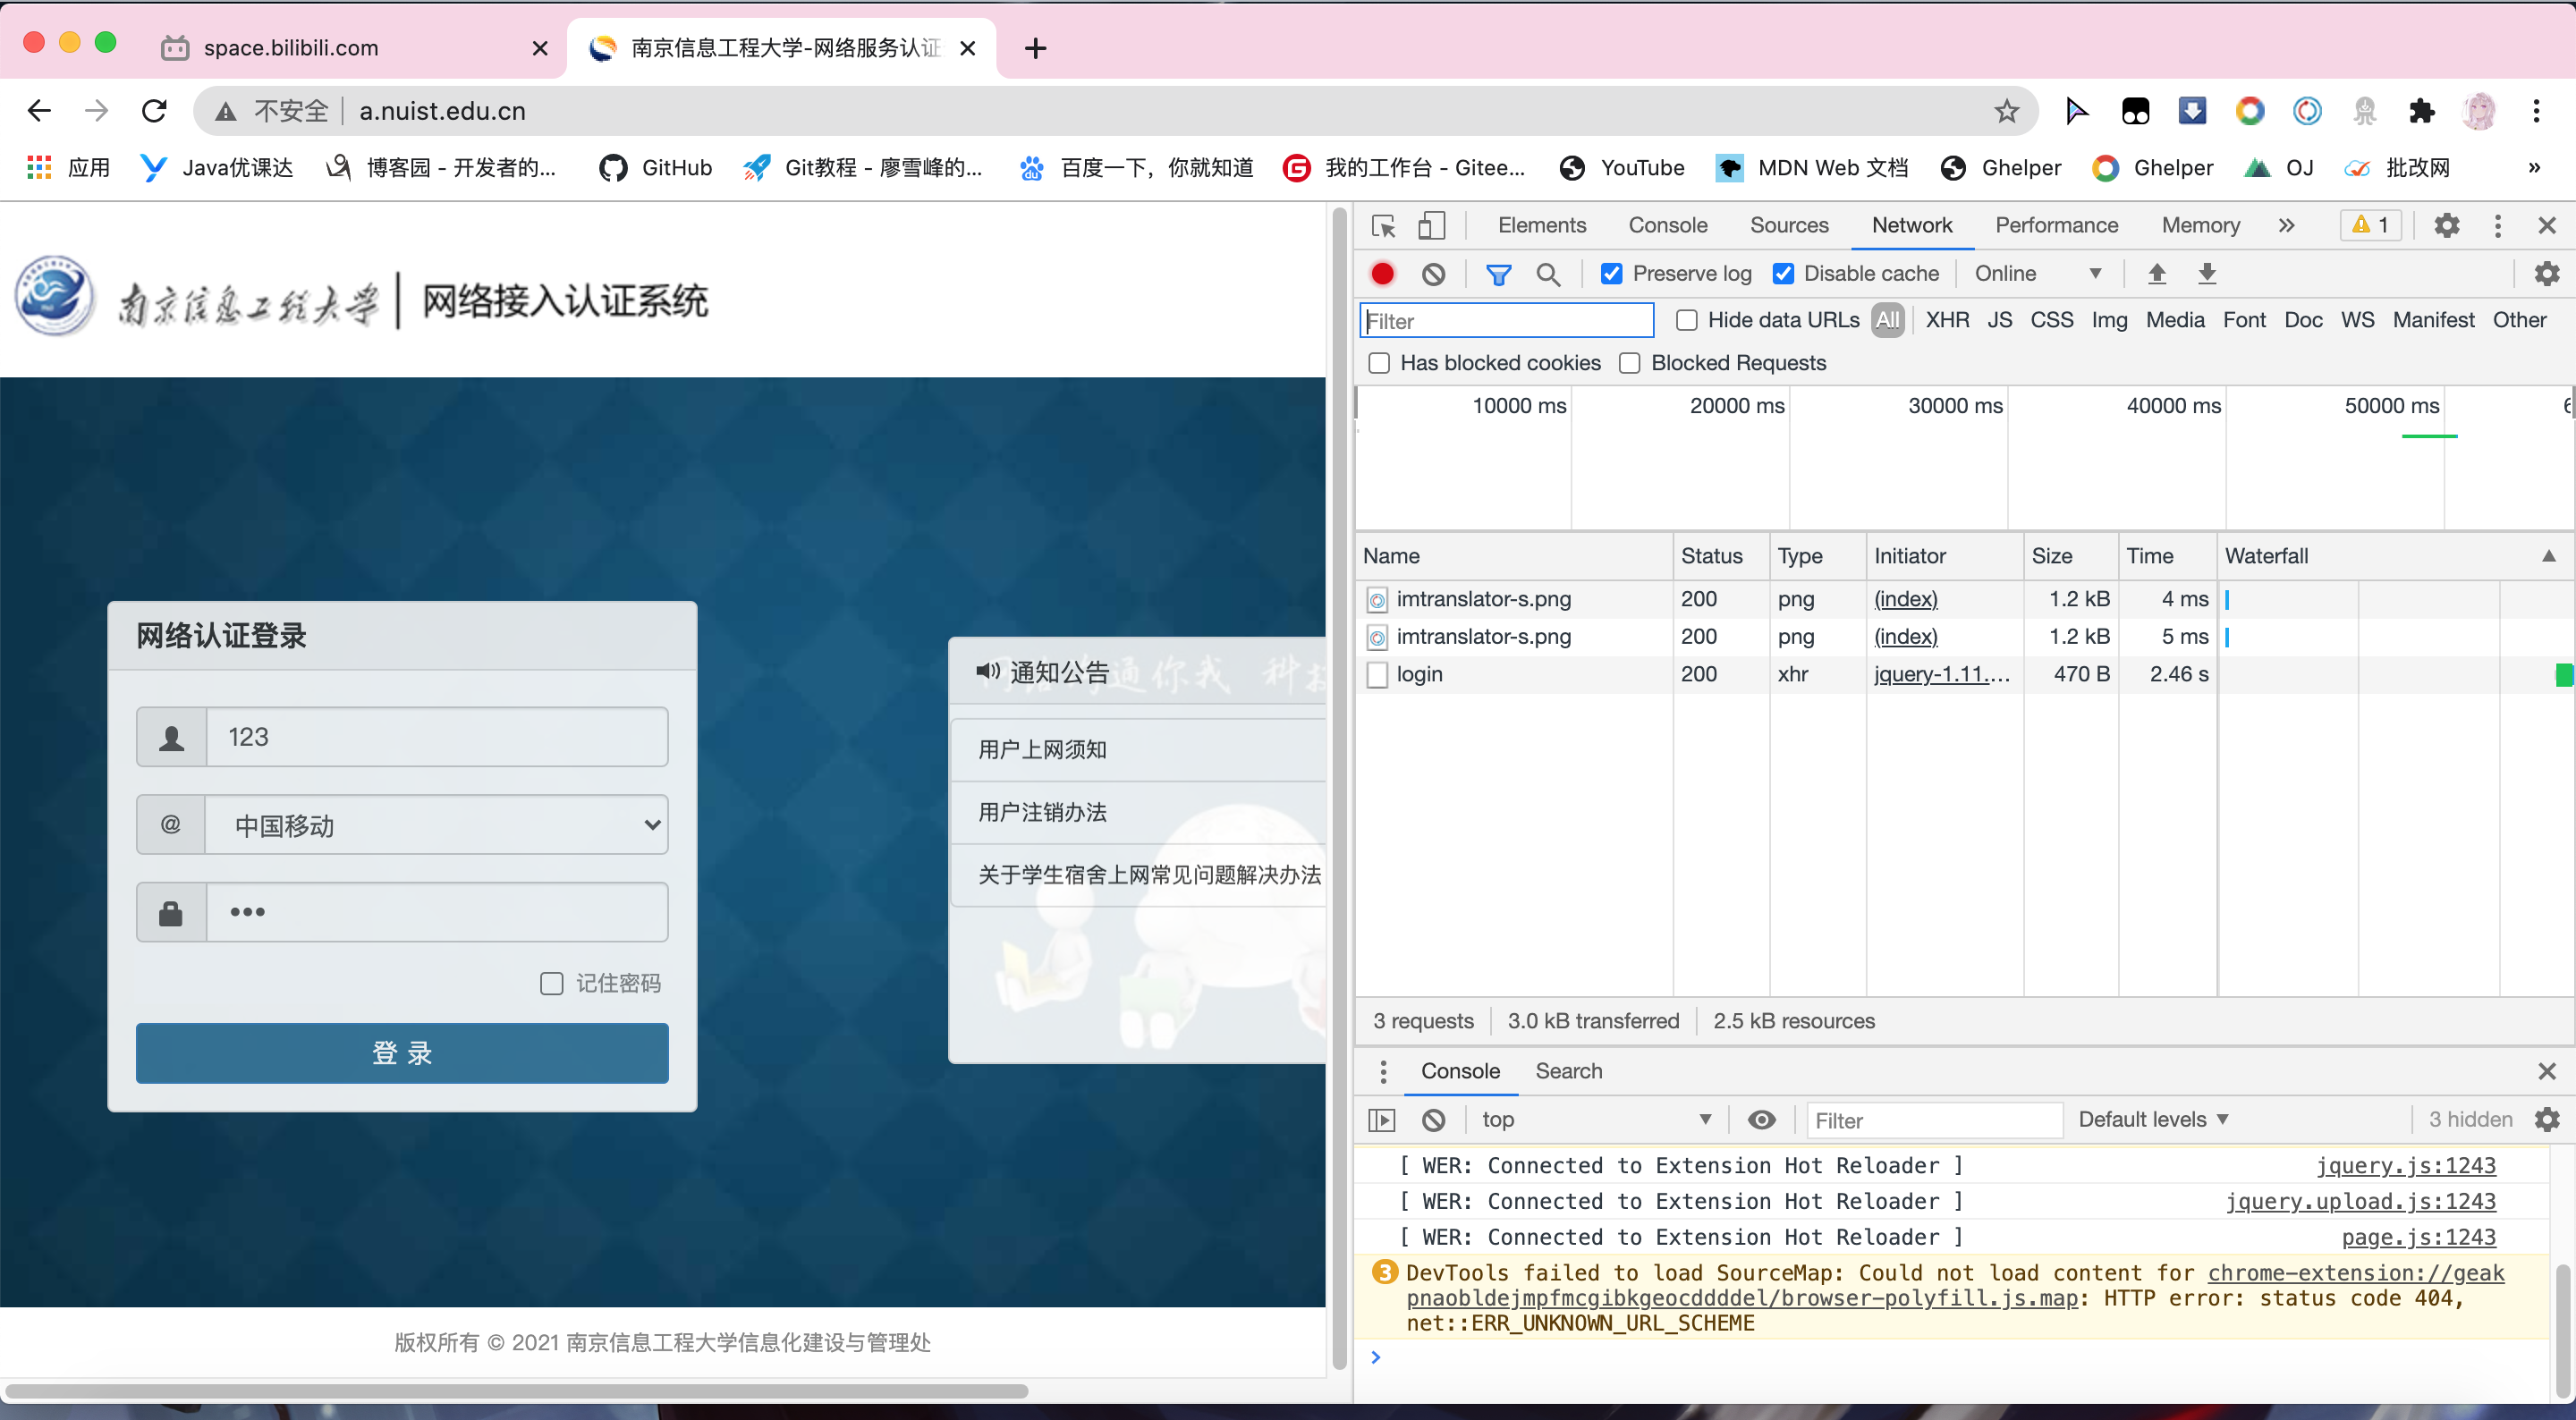The width and height of the screenshot is (2576, 1420).
Task: Open the jquery.js:1243 source link
Action: pyautogui.click(x=2404, y=1165)
